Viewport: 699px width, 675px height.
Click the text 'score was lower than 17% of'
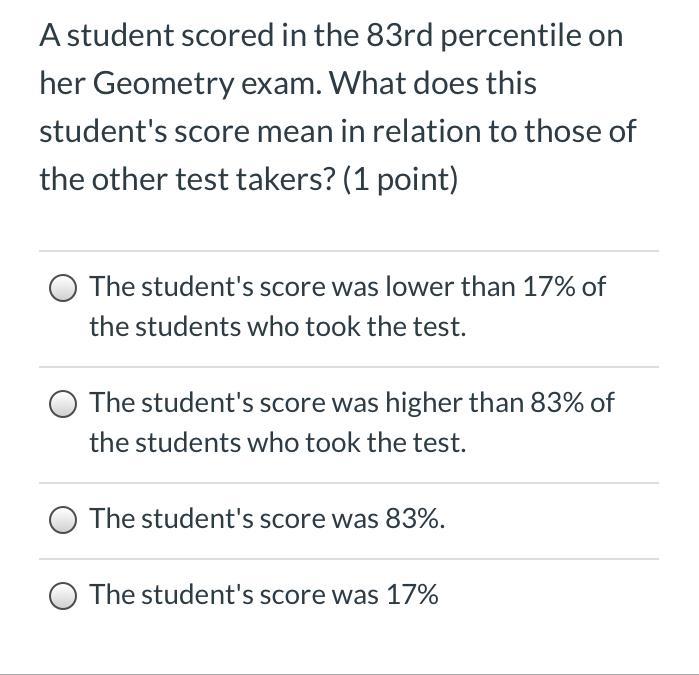click(x=433, y=286)
